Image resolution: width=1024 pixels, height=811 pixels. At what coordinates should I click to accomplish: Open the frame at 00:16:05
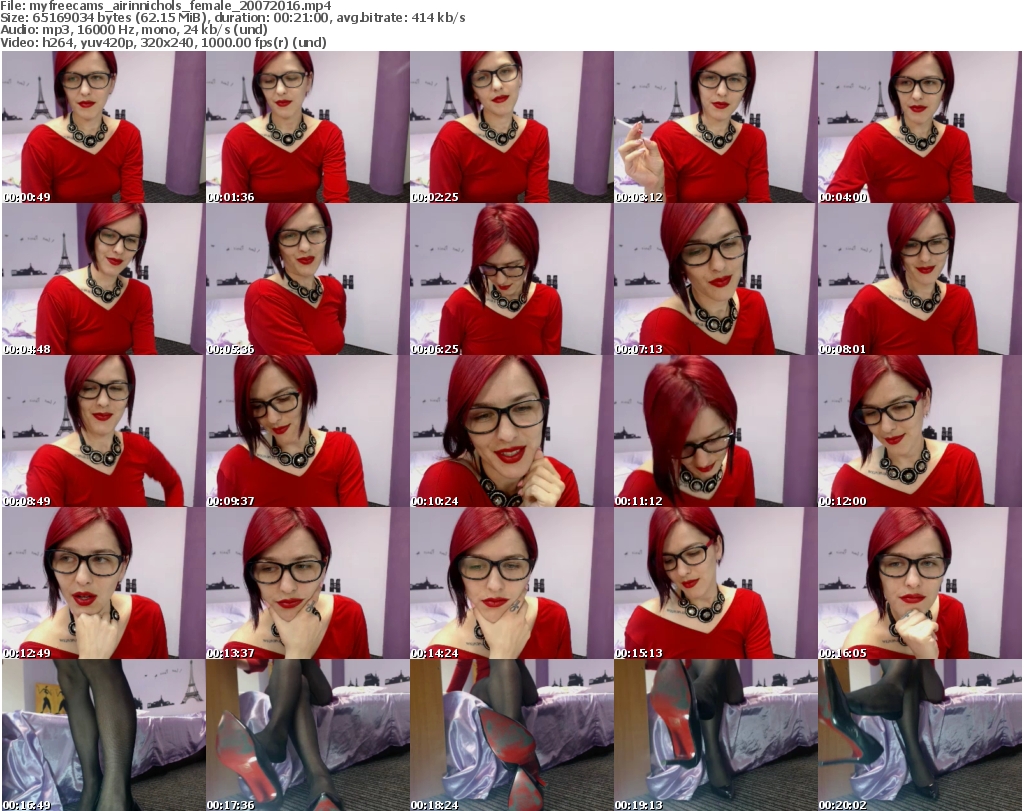point(920,583)
